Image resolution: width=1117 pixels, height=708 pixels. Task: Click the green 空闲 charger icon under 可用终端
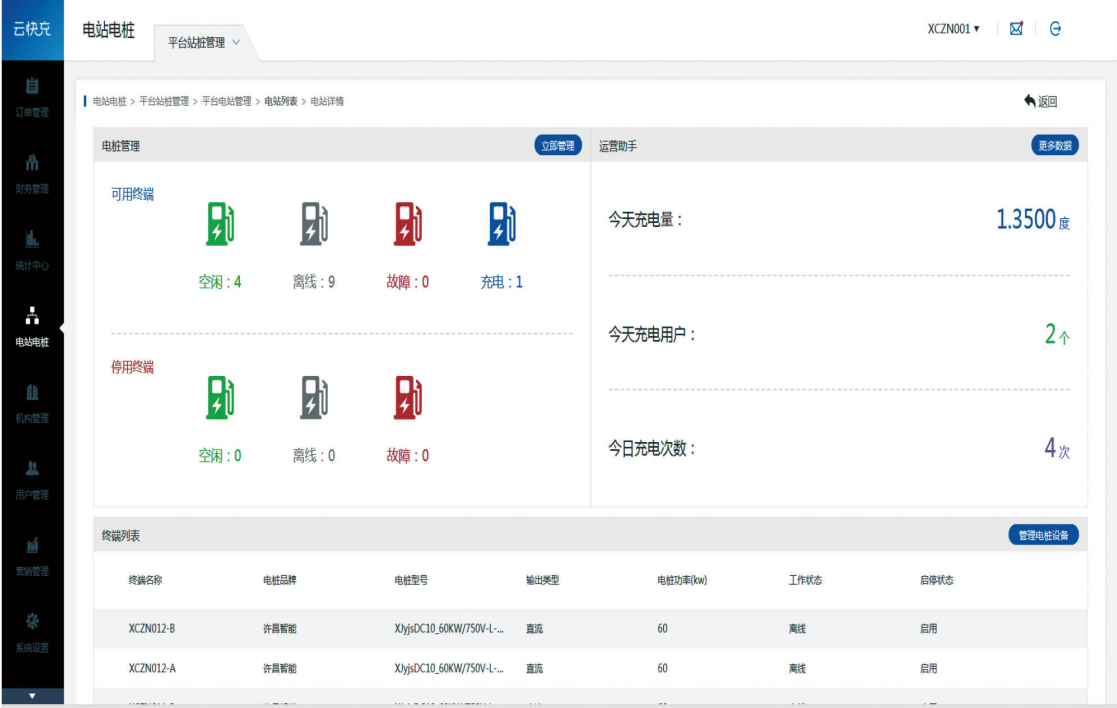coord(220,224)
